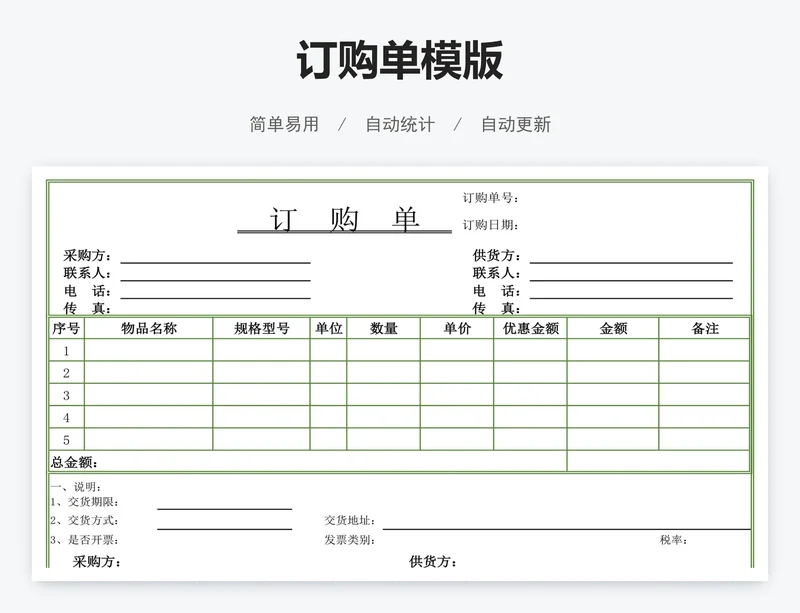Click the 2、交货方式 label
Screen dimensions: 800x613
pos(84,521)
